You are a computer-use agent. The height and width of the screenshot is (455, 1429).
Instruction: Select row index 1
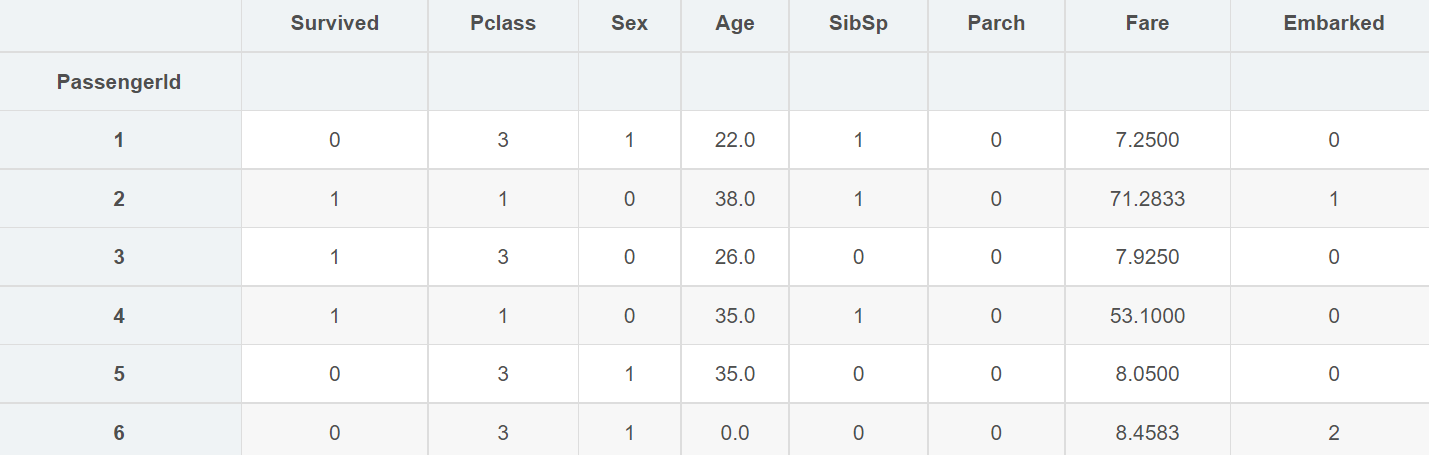119,140
